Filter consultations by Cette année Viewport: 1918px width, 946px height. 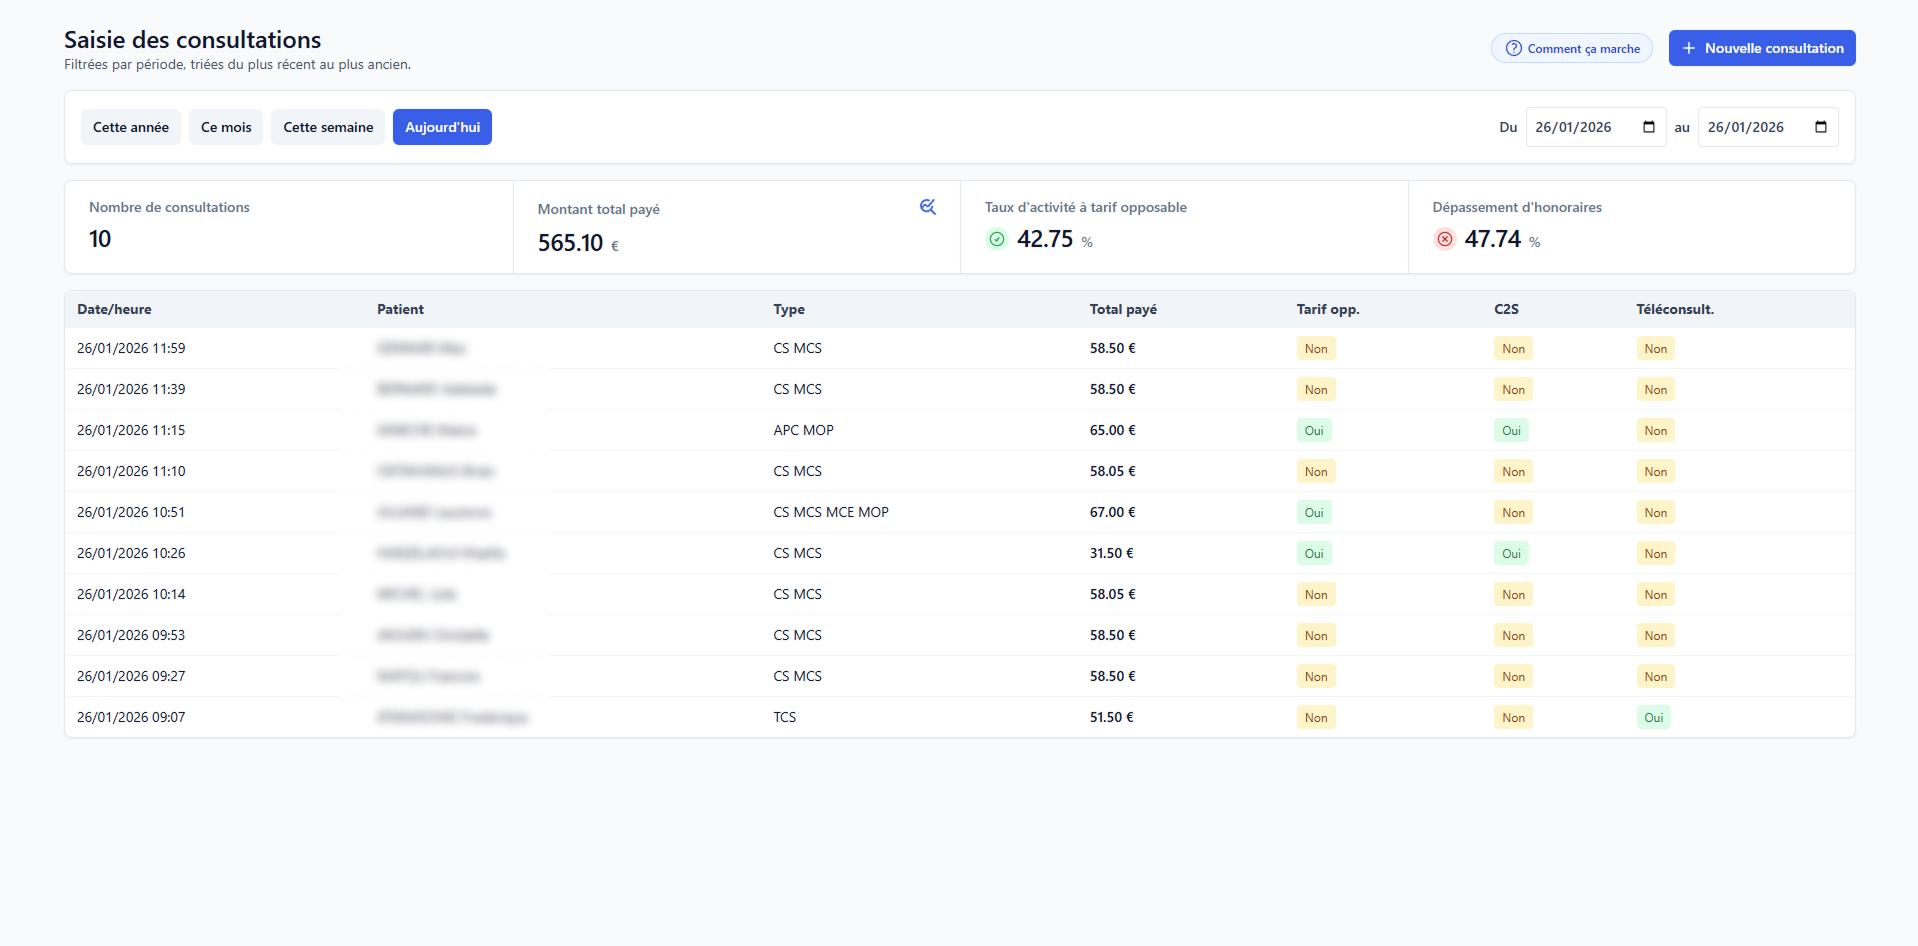click(x=131, y=127)
